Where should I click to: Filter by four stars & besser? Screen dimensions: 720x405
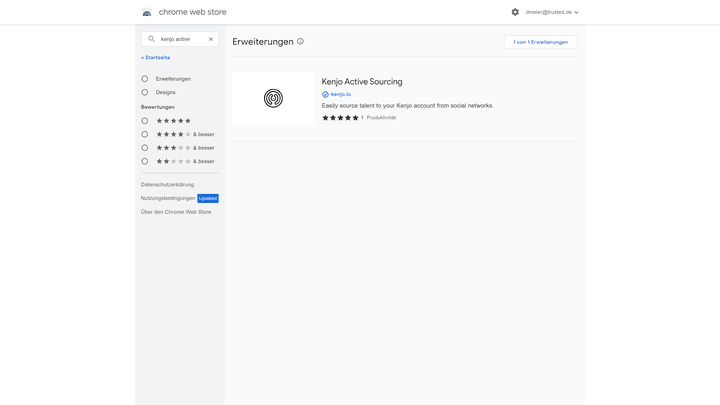click(x=145, y=135)
